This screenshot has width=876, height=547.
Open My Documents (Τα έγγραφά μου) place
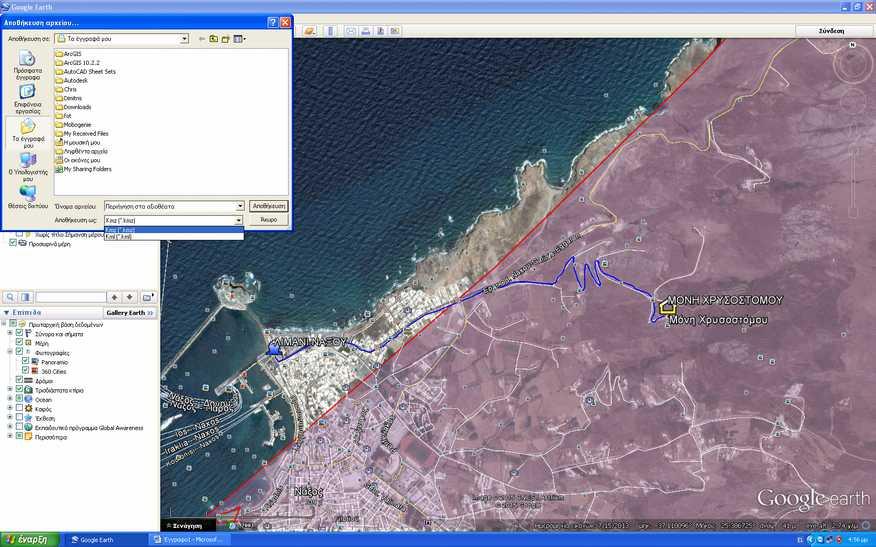pos(27,133)
